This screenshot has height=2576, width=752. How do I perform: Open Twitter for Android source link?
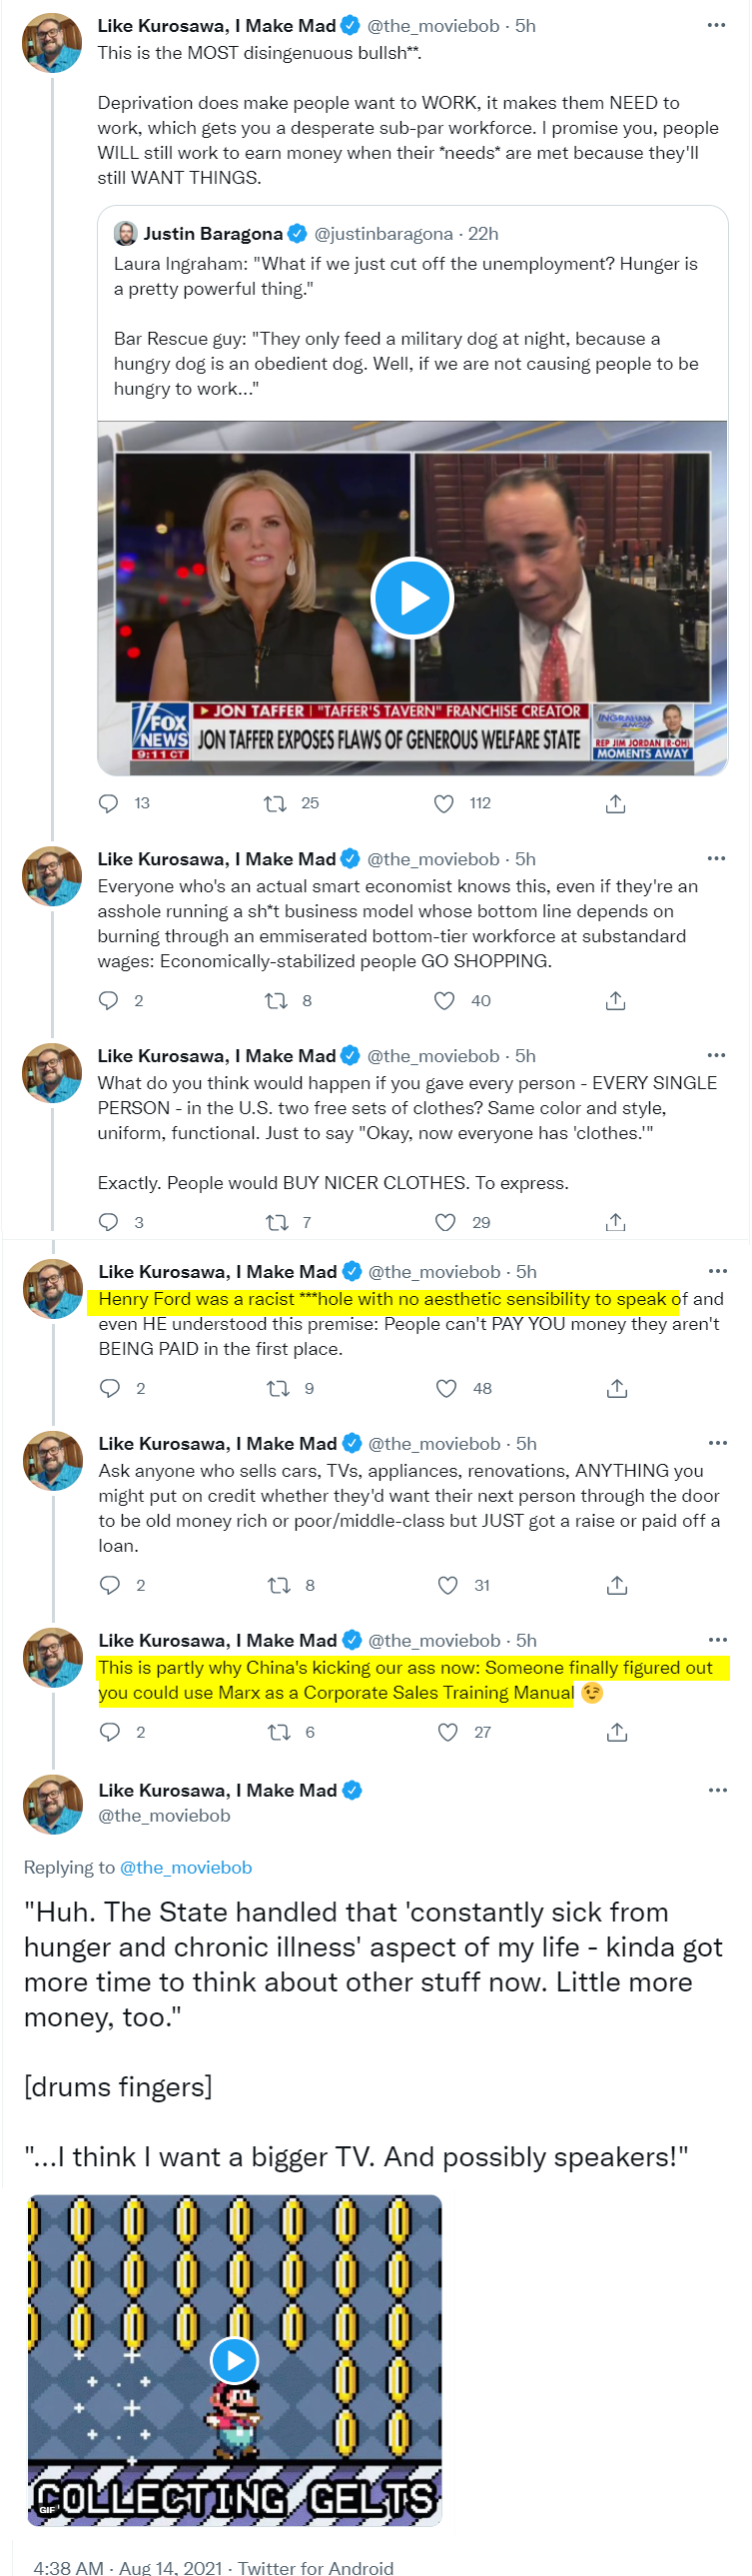click(x=315, y=2567)
